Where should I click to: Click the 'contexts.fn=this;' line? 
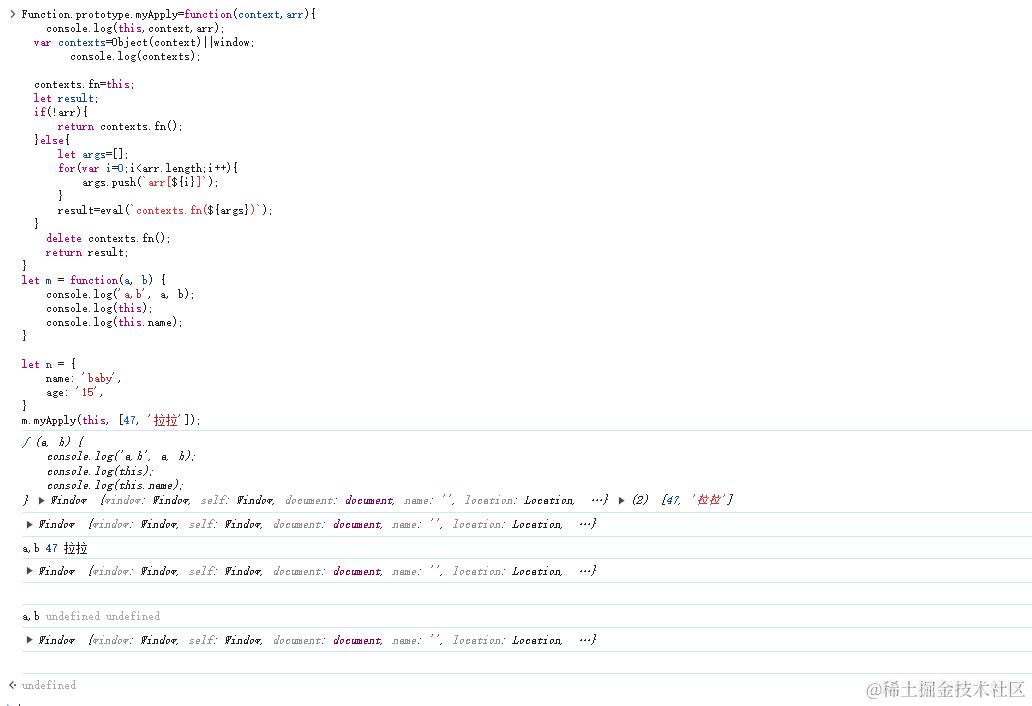click(x=84, y=84)
